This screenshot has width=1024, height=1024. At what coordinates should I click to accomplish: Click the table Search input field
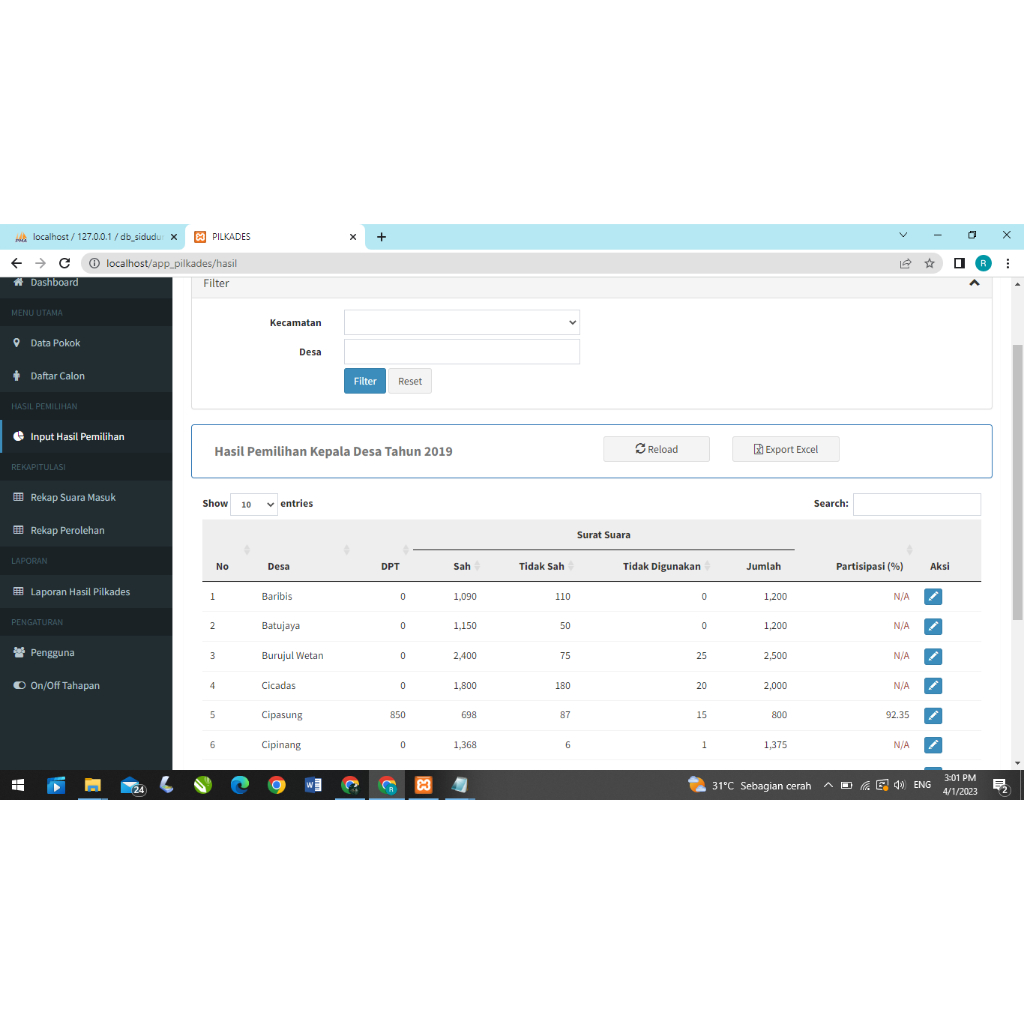916,504
